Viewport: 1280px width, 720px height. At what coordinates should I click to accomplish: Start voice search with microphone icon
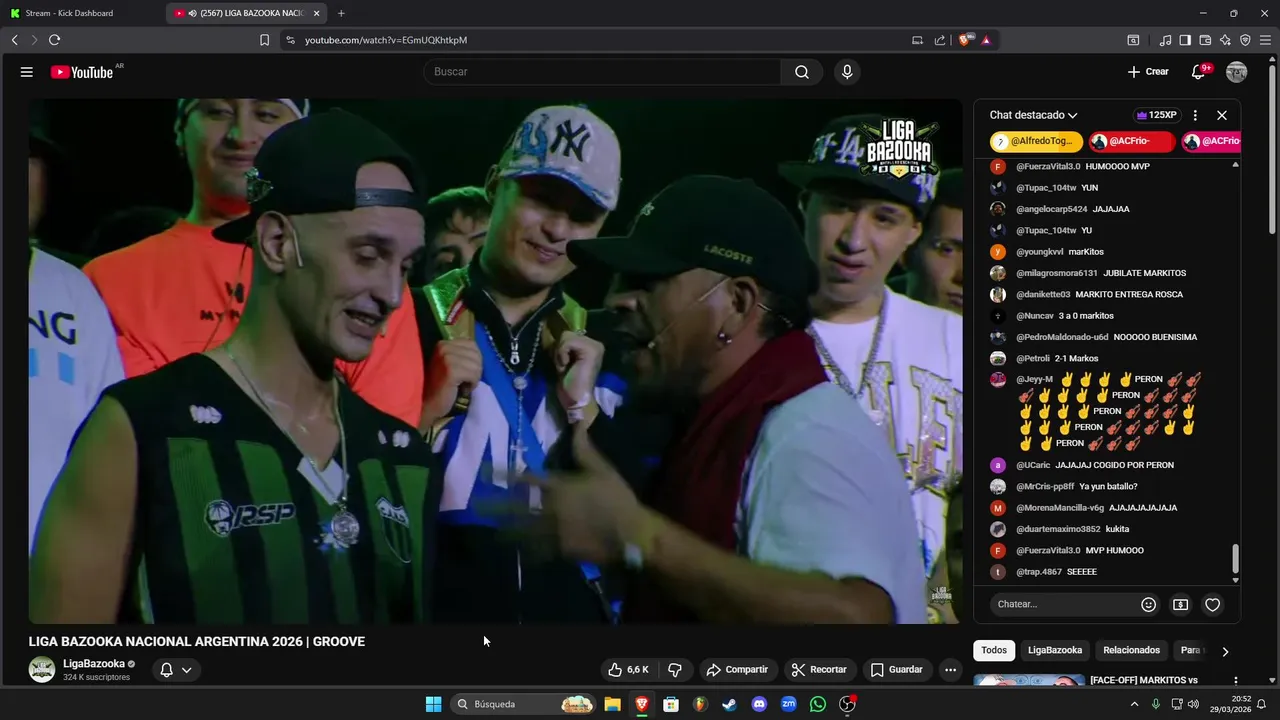point(847,72)
